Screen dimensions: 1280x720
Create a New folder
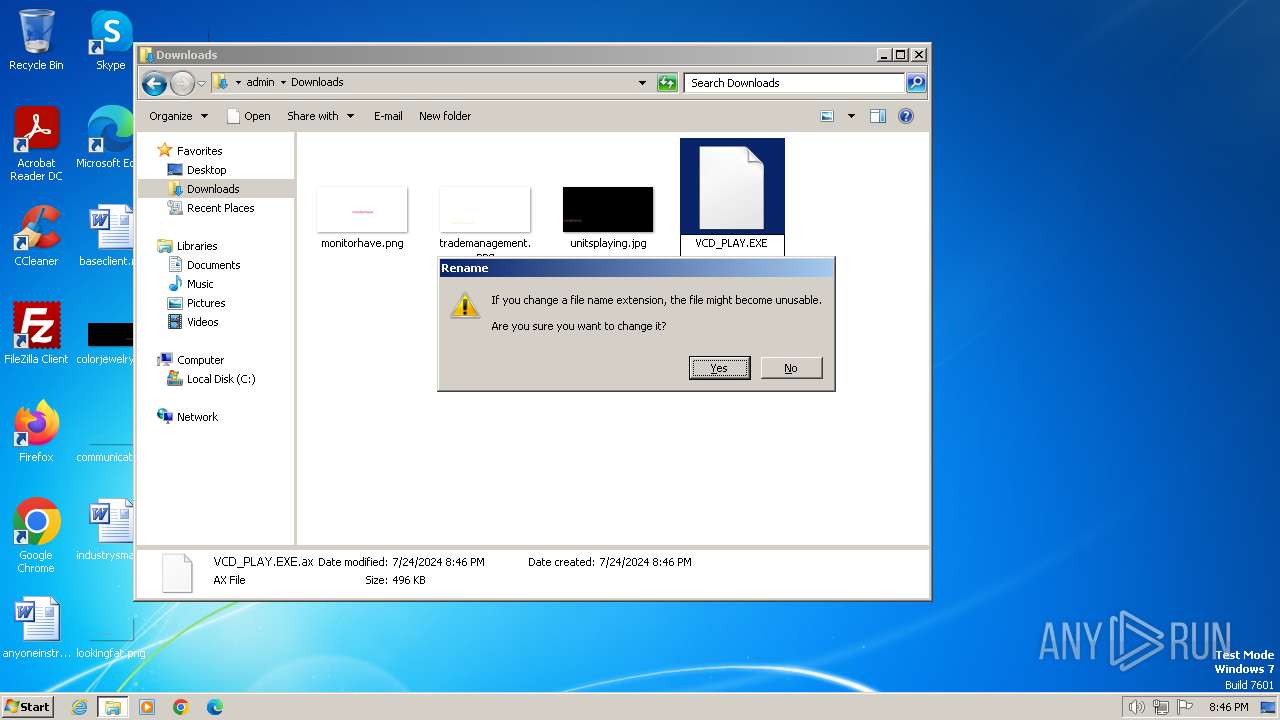445,116
